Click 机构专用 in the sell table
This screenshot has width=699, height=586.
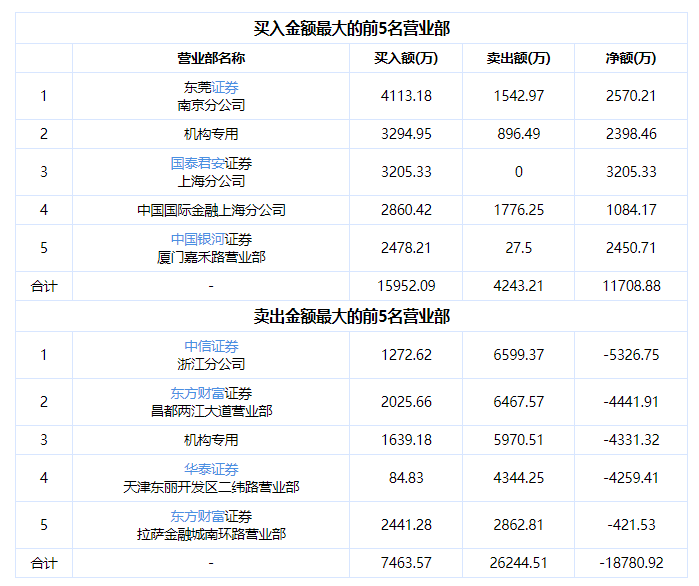[x=211, y=440]
